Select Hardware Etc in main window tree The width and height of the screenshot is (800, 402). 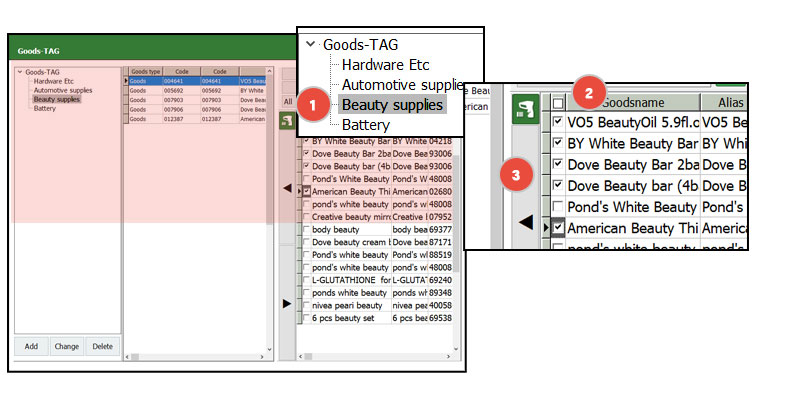coord(54,81)
